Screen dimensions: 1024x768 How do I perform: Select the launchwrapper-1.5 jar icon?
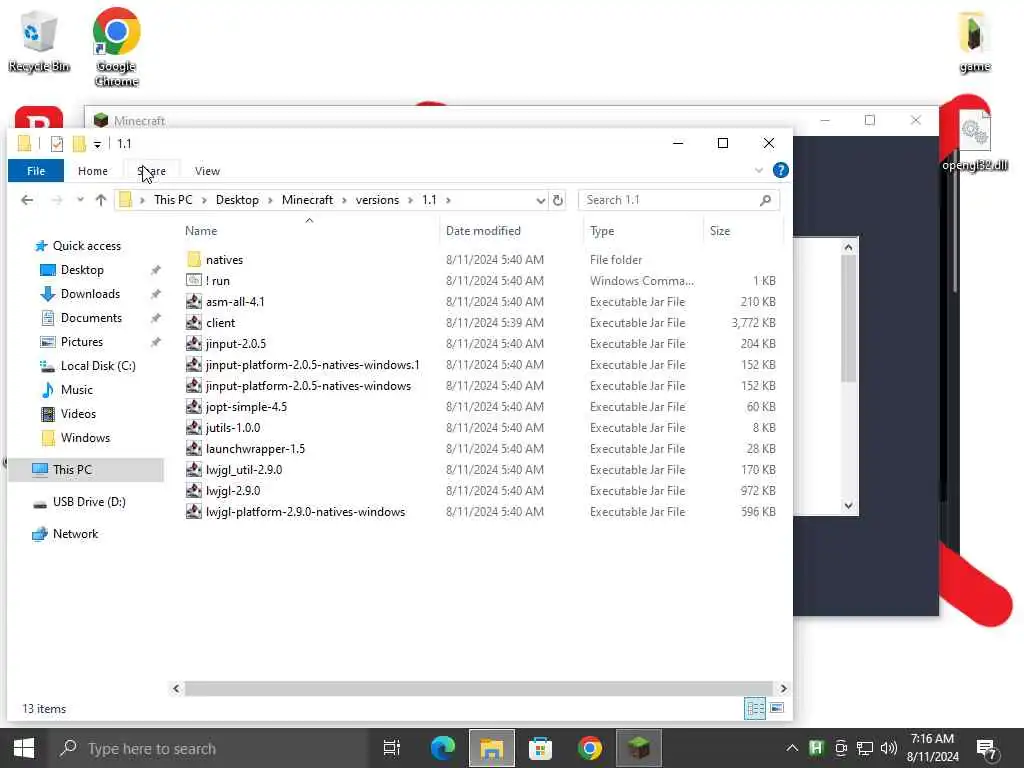point(193,448)
